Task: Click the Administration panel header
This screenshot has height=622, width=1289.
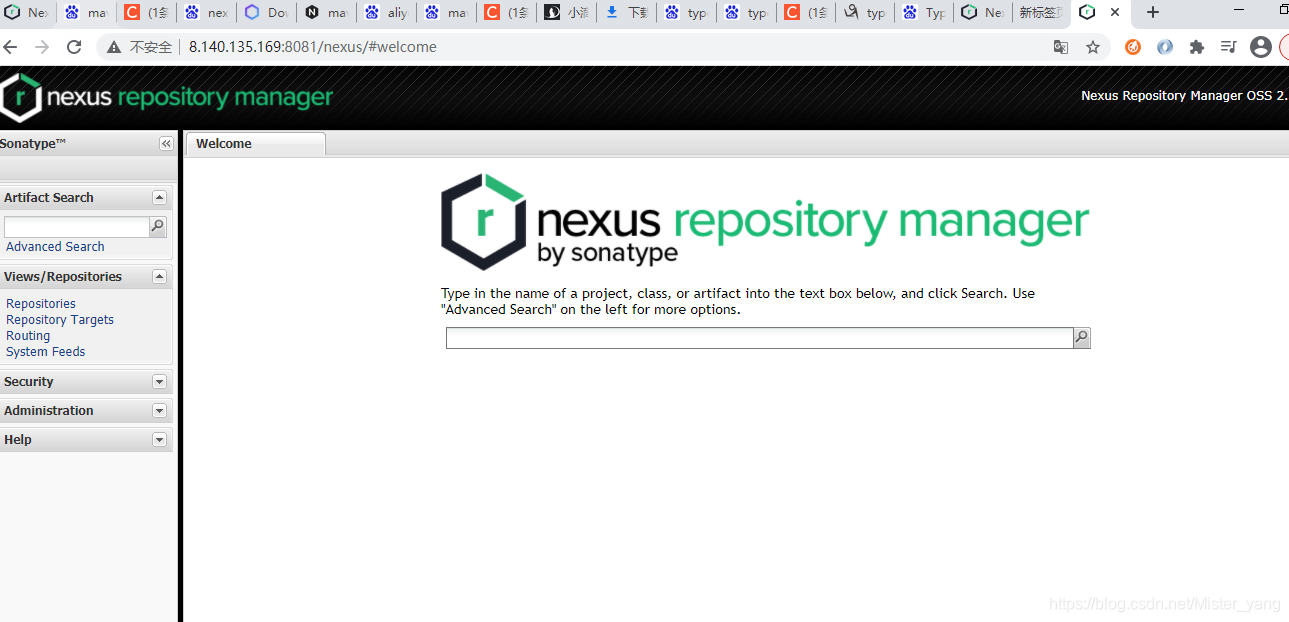Action: tap(86, 411)
